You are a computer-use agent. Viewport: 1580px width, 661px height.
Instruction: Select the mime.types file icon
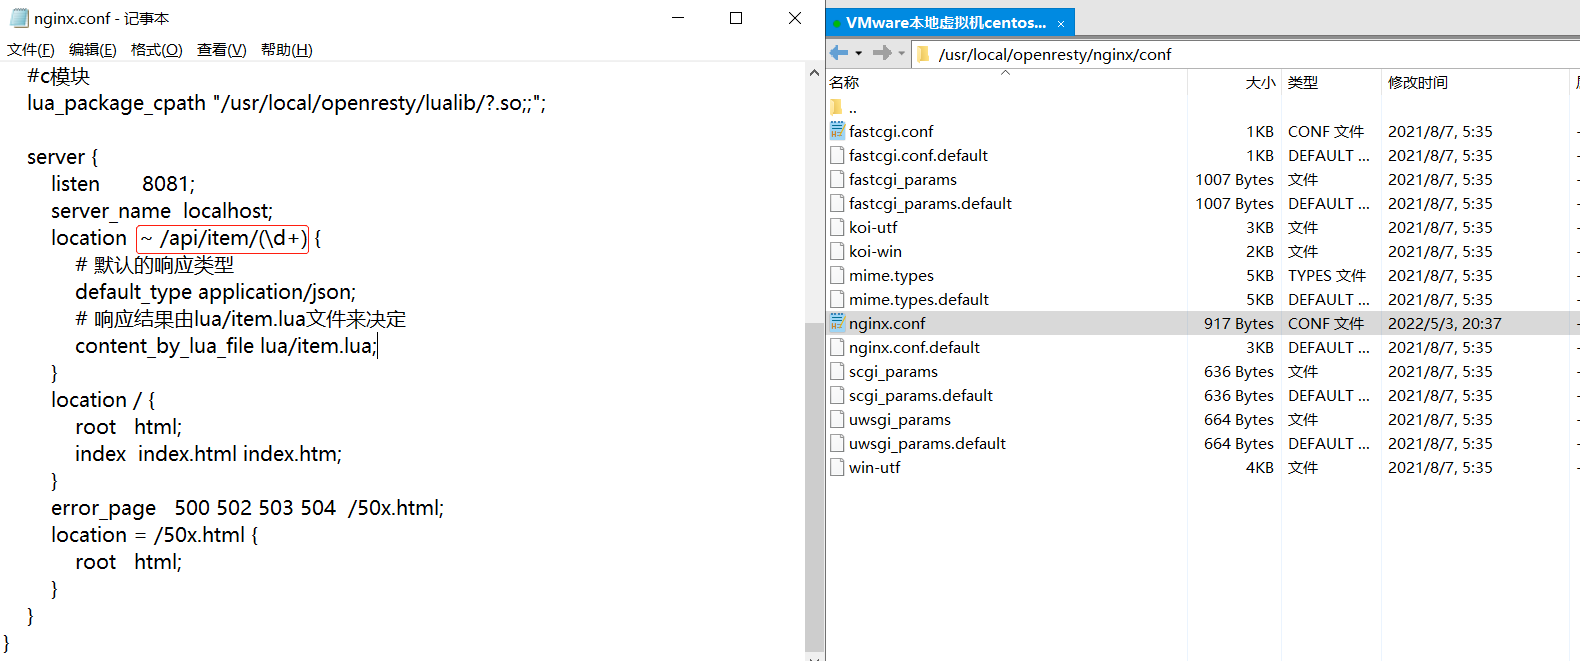(x=837, y=275)
